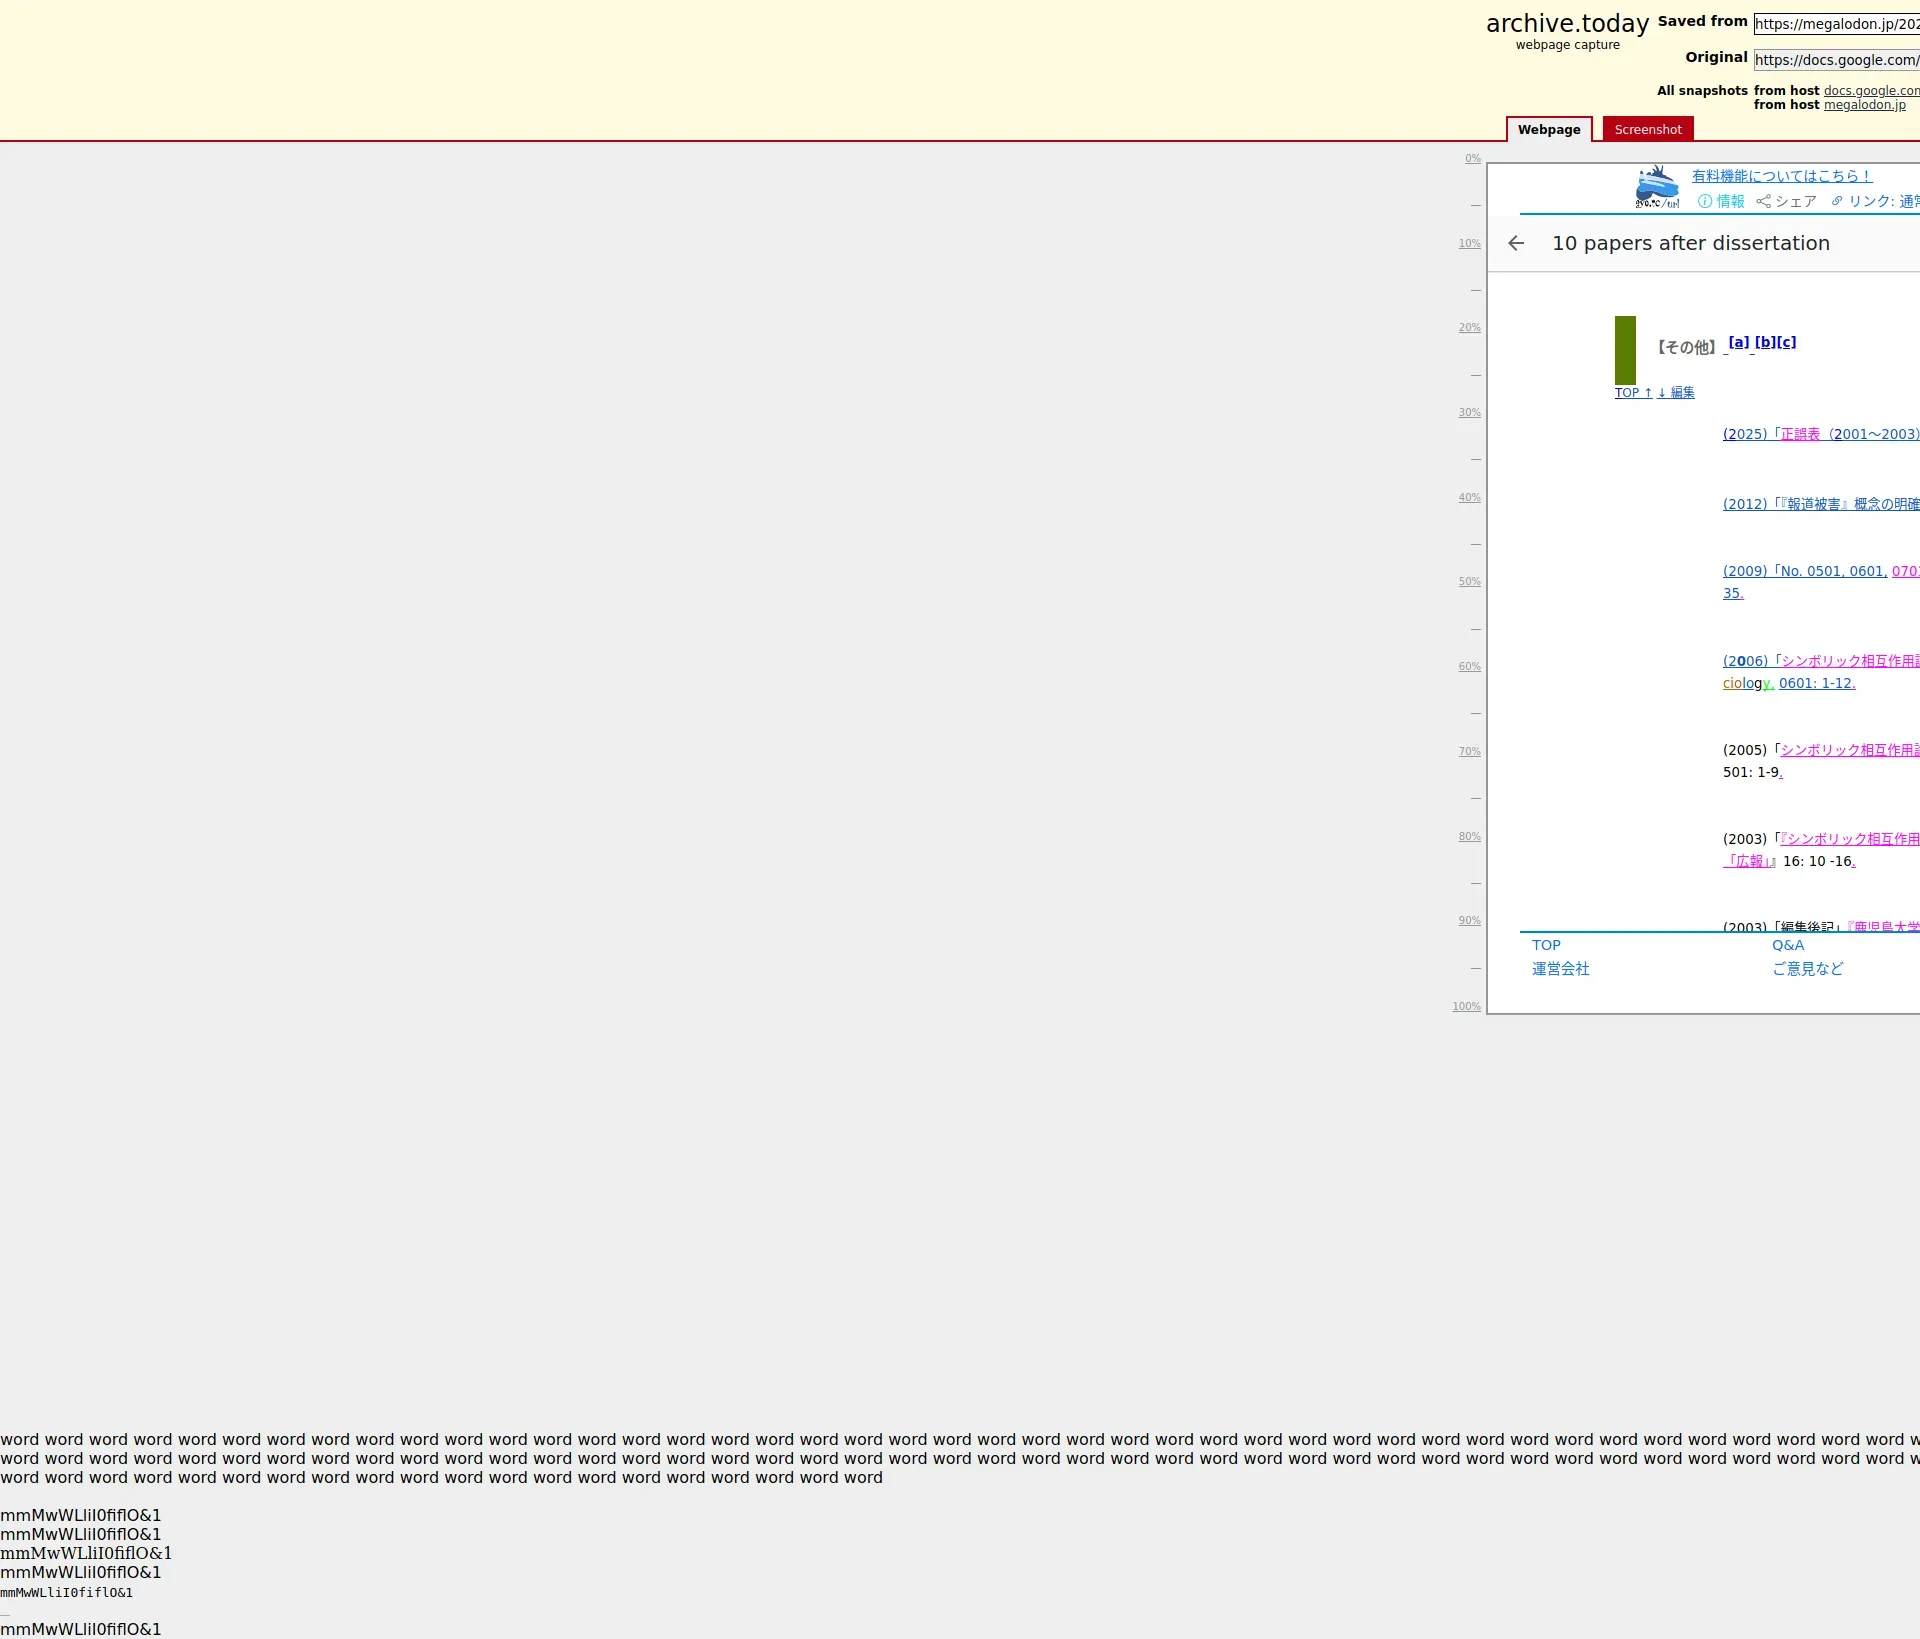Jump to the 100% page marker
Image resolution: width=1920 pixels, height=1639 pixels.
1466,1007
